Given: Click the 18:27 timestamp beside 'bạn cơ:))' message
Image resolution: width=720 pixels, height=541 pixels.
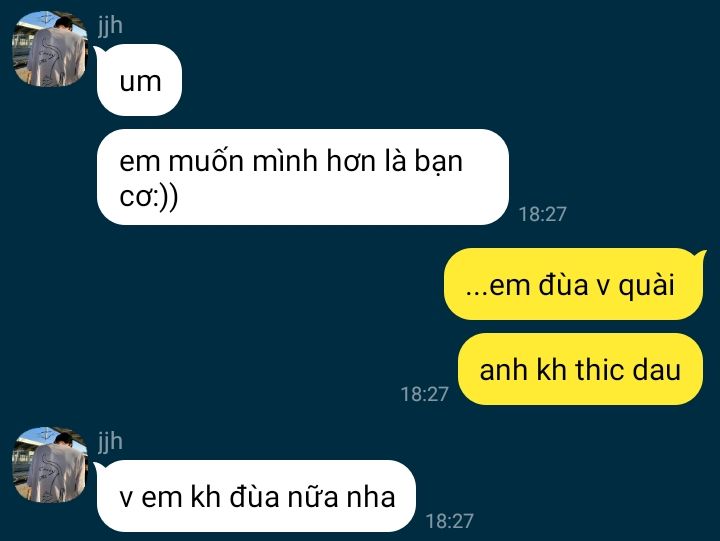Looking at the screenshot, I should click(x=542, y=214).
